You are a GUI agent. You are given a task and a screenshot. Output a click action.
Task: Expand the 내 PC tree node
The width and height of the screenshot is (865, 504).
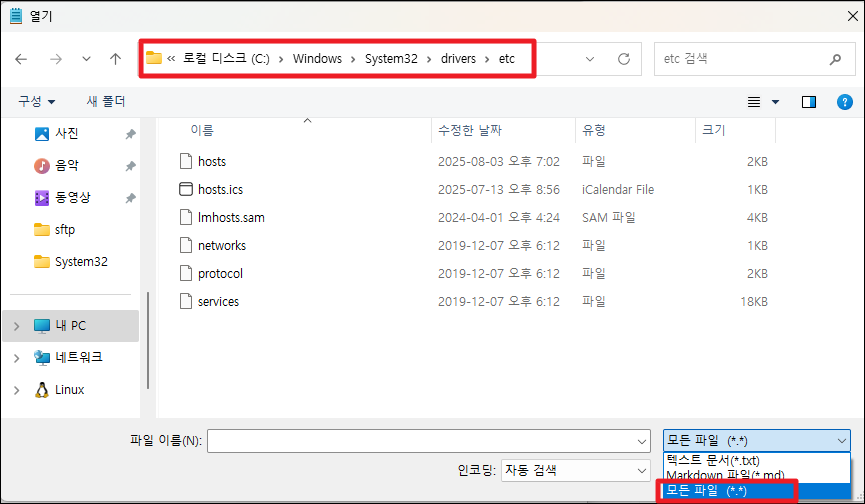[x=17, y=326]
